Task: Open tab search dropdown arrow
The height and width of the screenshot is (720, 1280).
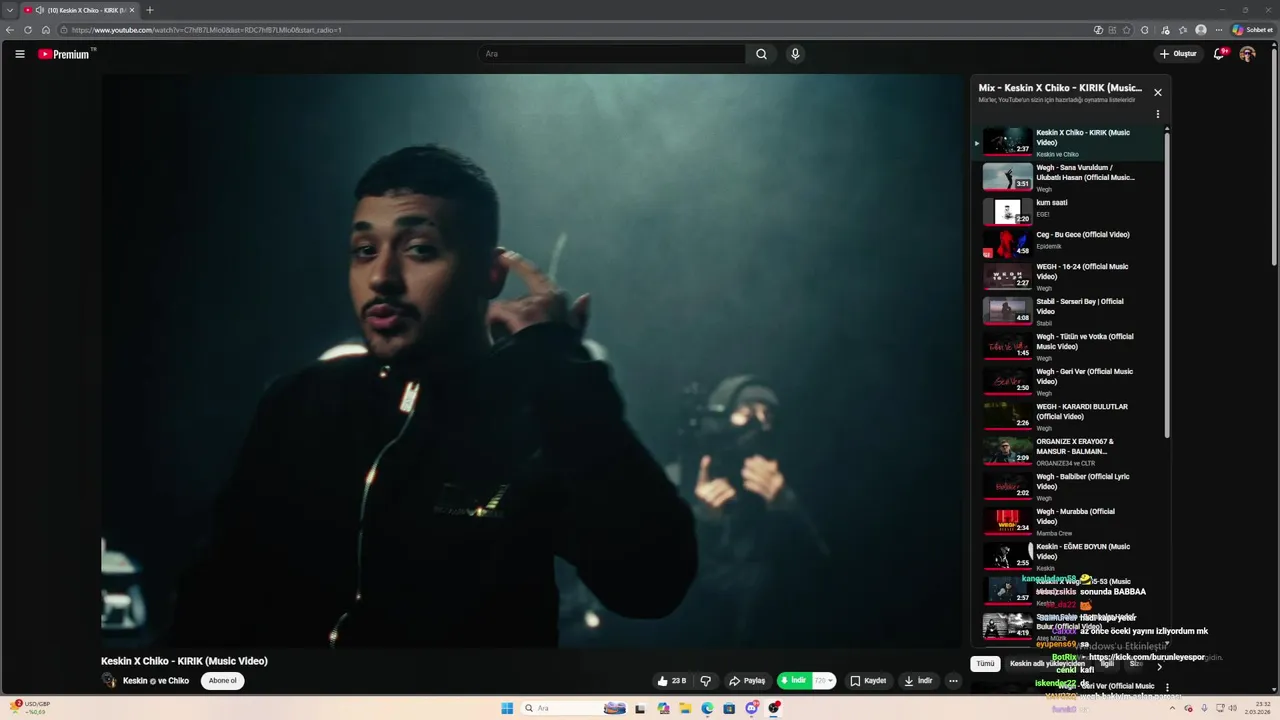Action: [10, 10]
